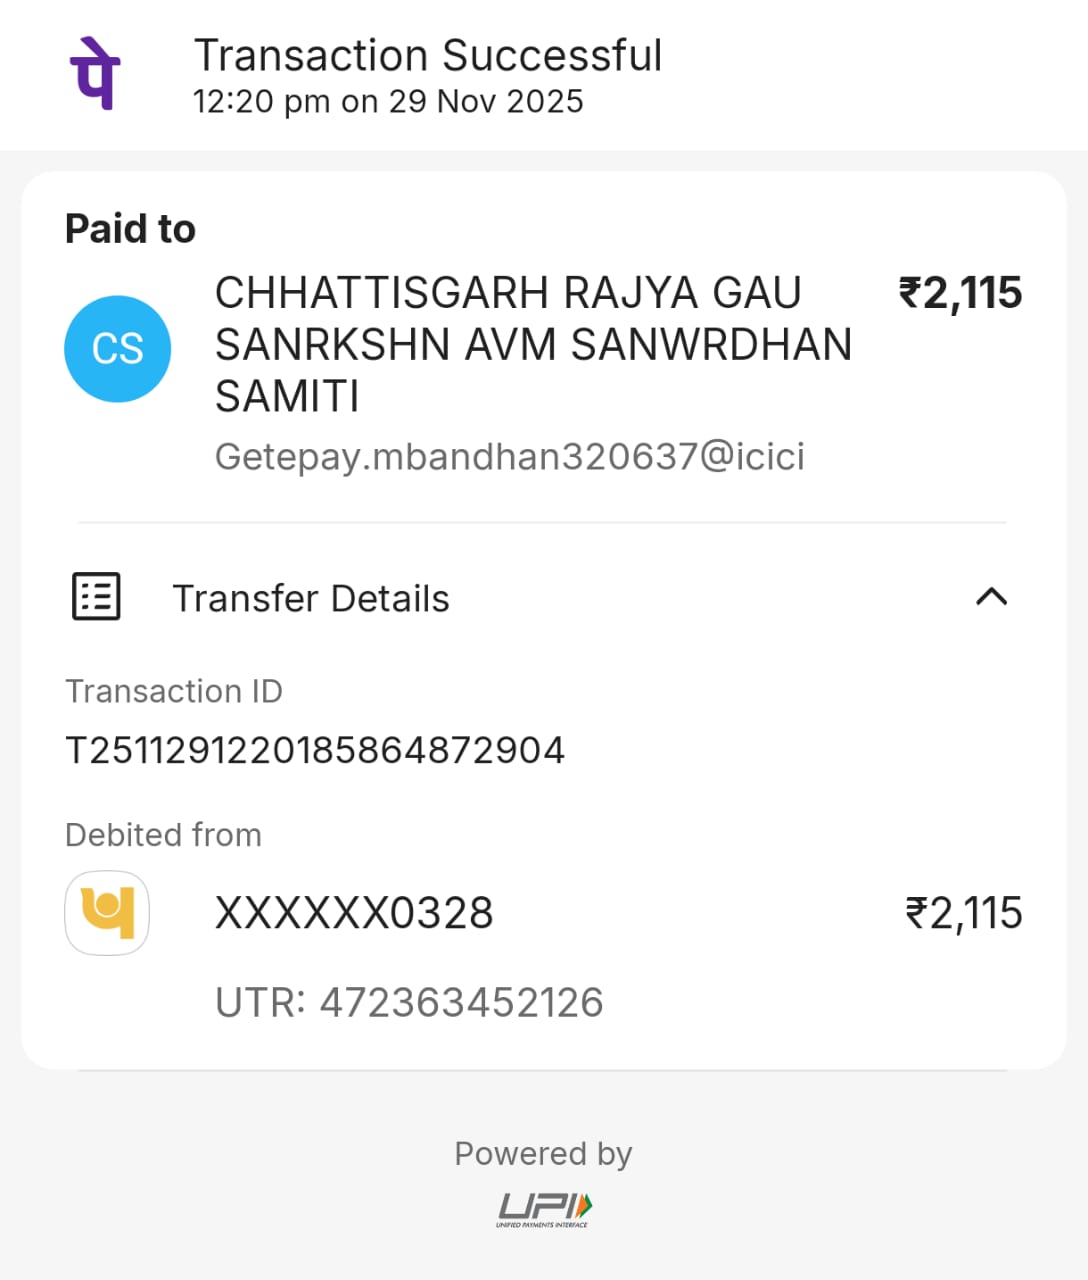Viewport: 1088px width, 1280px height.
Task: Click the Transfer Details list icon
Action: click(x=96, y=597)
